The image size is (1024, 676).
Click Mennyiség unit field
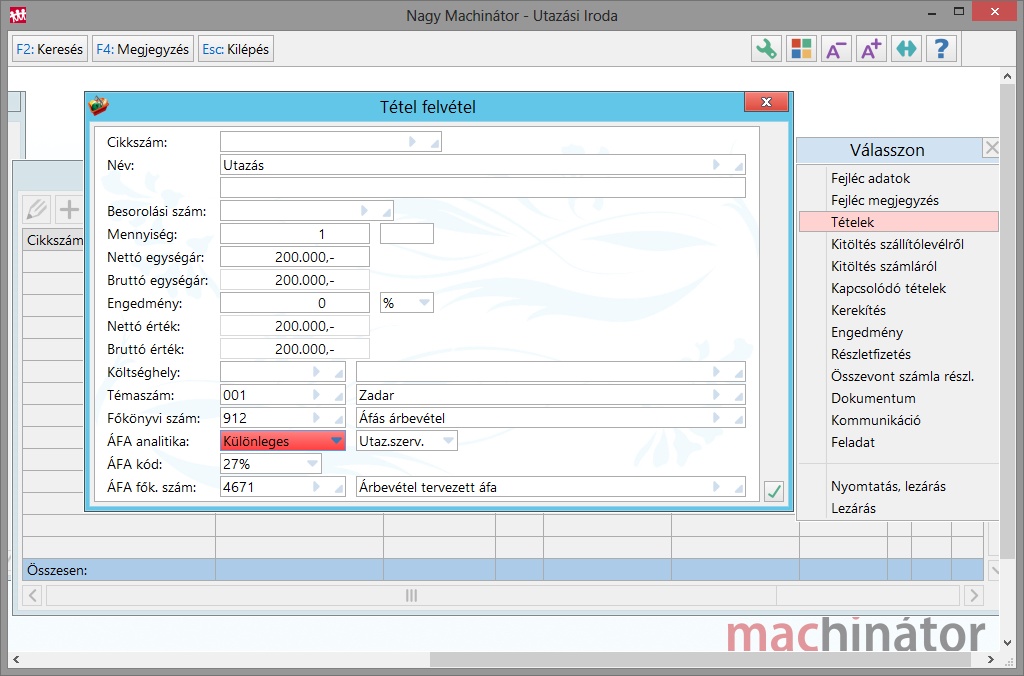(407, 234)
